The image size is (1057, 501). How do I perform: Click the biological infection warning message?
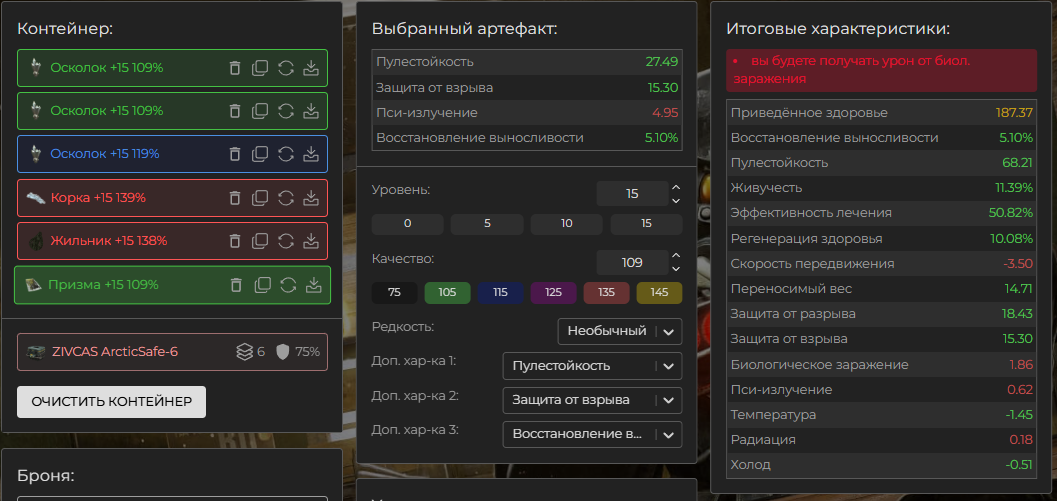point(881,70)
